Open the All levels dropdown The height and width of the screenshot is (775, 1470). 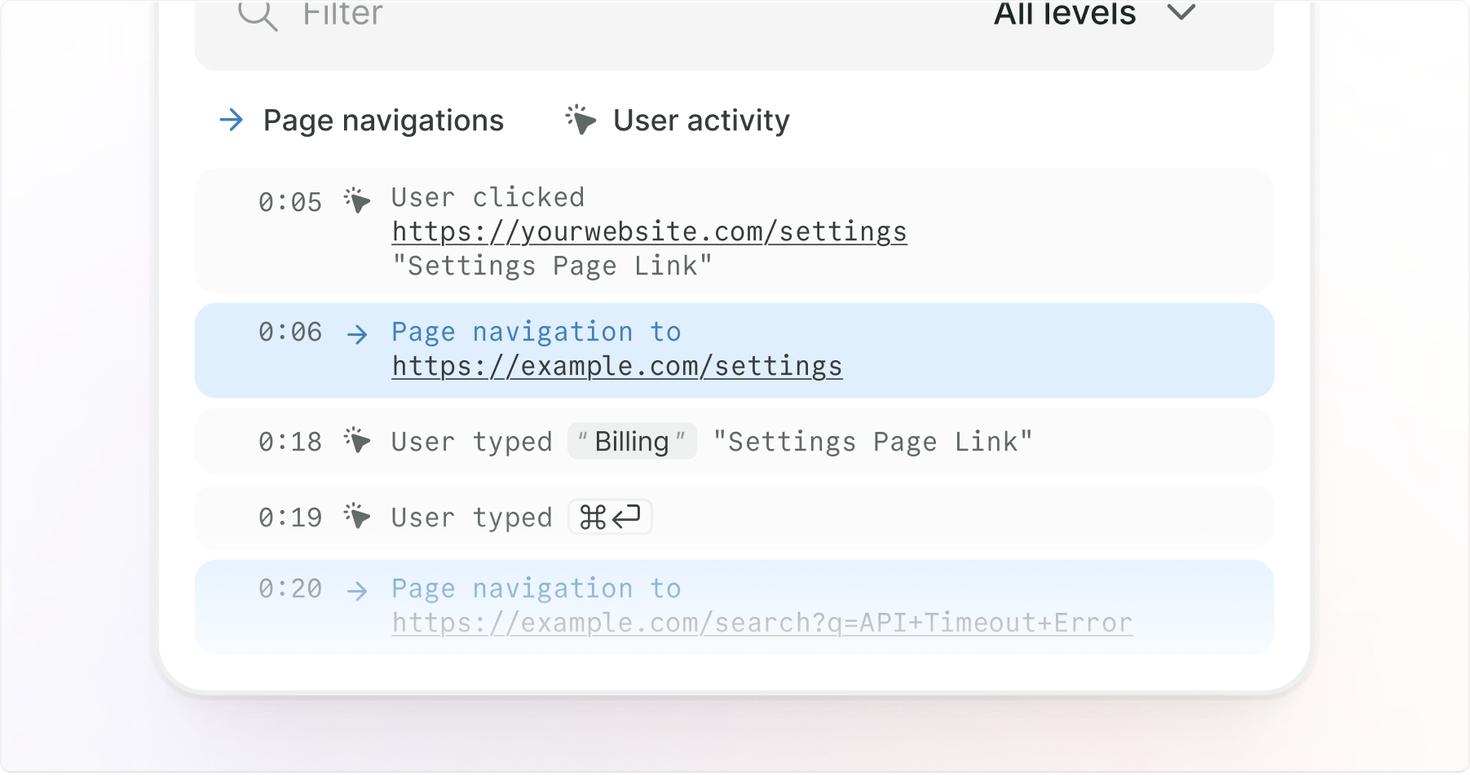1094,14
